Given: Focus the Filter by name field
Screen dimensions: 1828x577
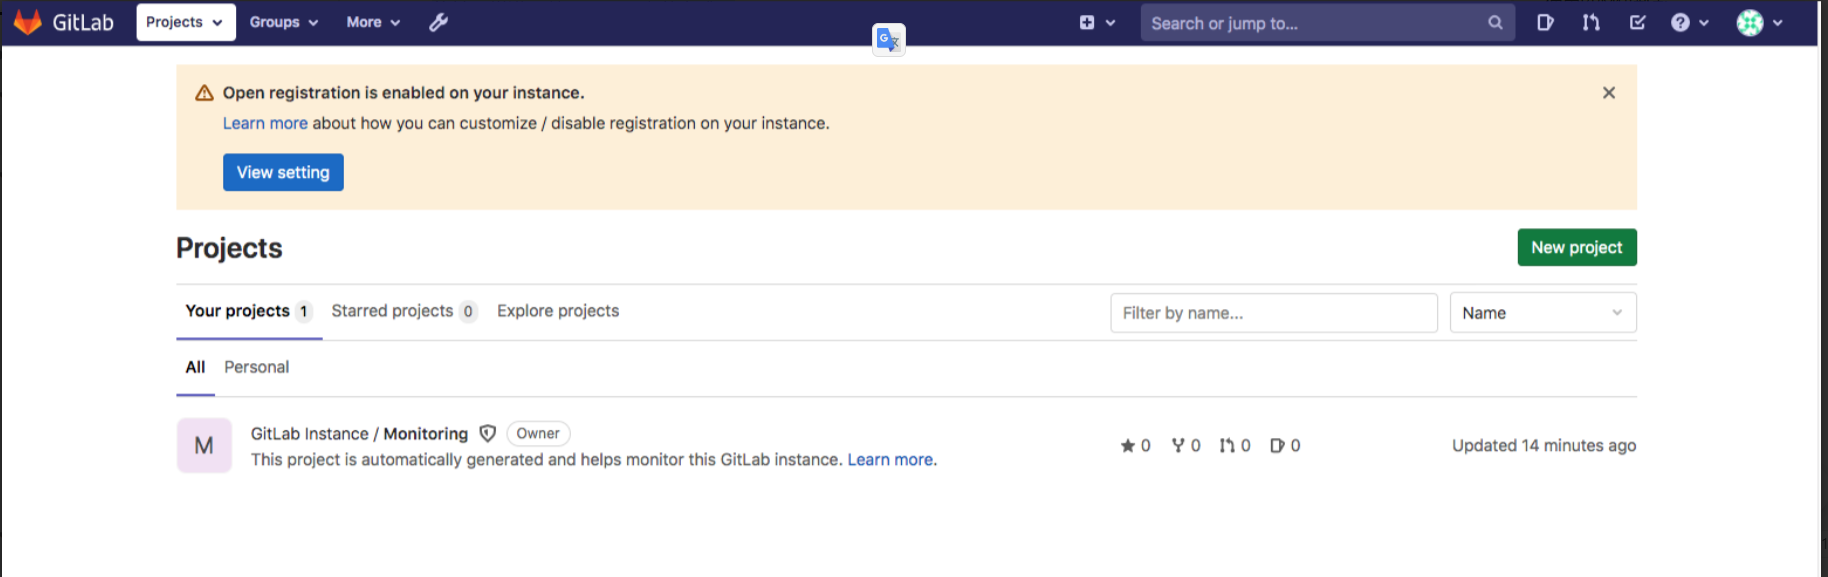Looking at the screenshot, I should [1274, 313].
